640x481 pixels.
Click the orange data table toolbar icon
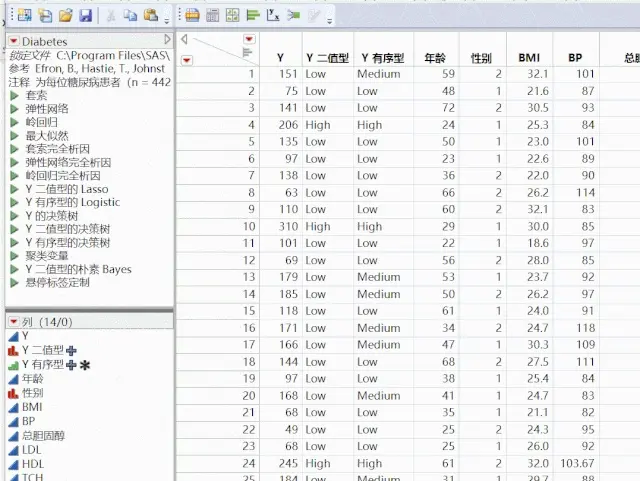coord(192,16)
